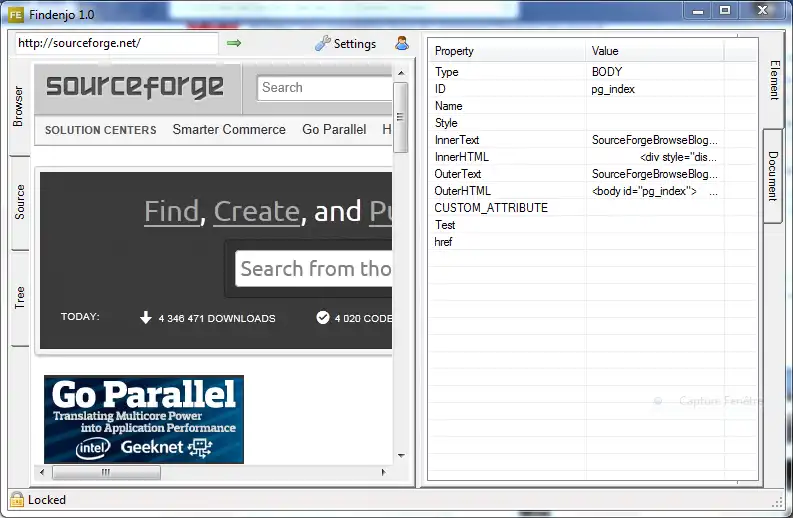
Task: Click the Property column header
Action: (x=507, y=51)
